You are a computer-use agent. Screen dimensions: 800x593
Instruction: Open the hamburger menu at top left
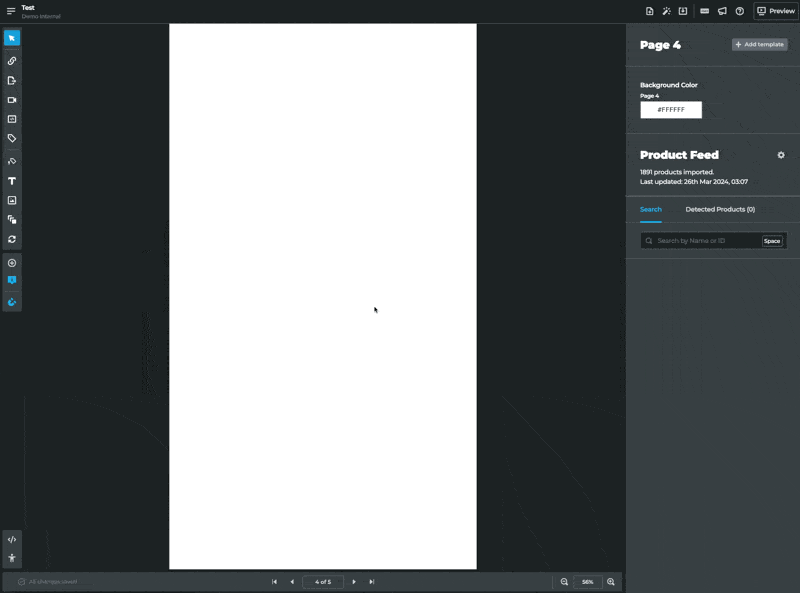point(9,9)
